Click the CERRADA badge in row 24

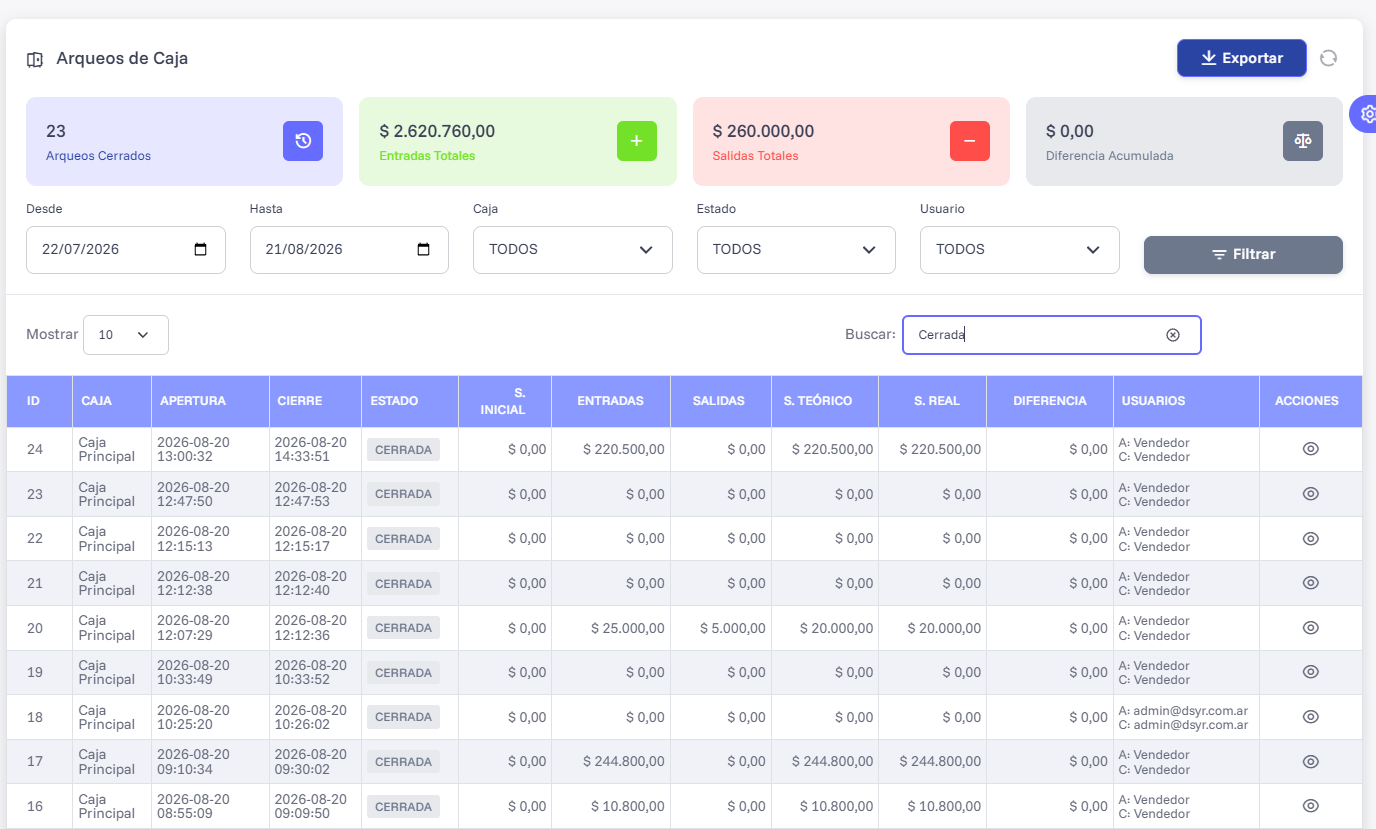pyautogui.click(x=403, y=450)
